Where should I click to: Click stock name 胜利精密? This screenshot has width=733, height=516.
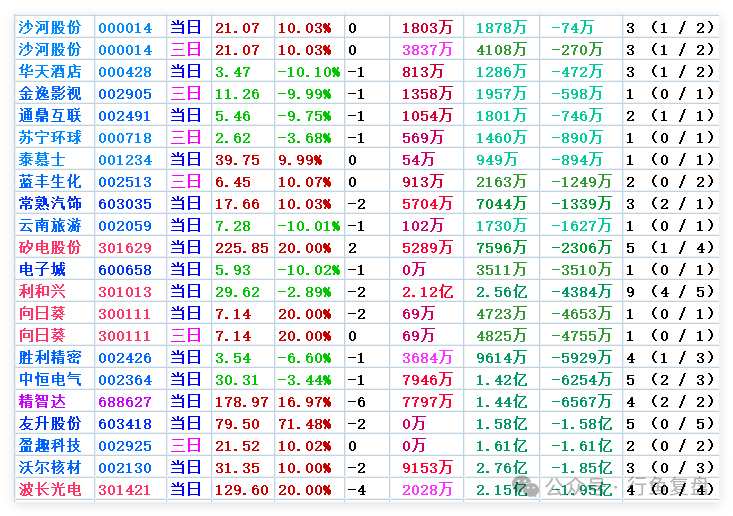(x=50, y=358)
